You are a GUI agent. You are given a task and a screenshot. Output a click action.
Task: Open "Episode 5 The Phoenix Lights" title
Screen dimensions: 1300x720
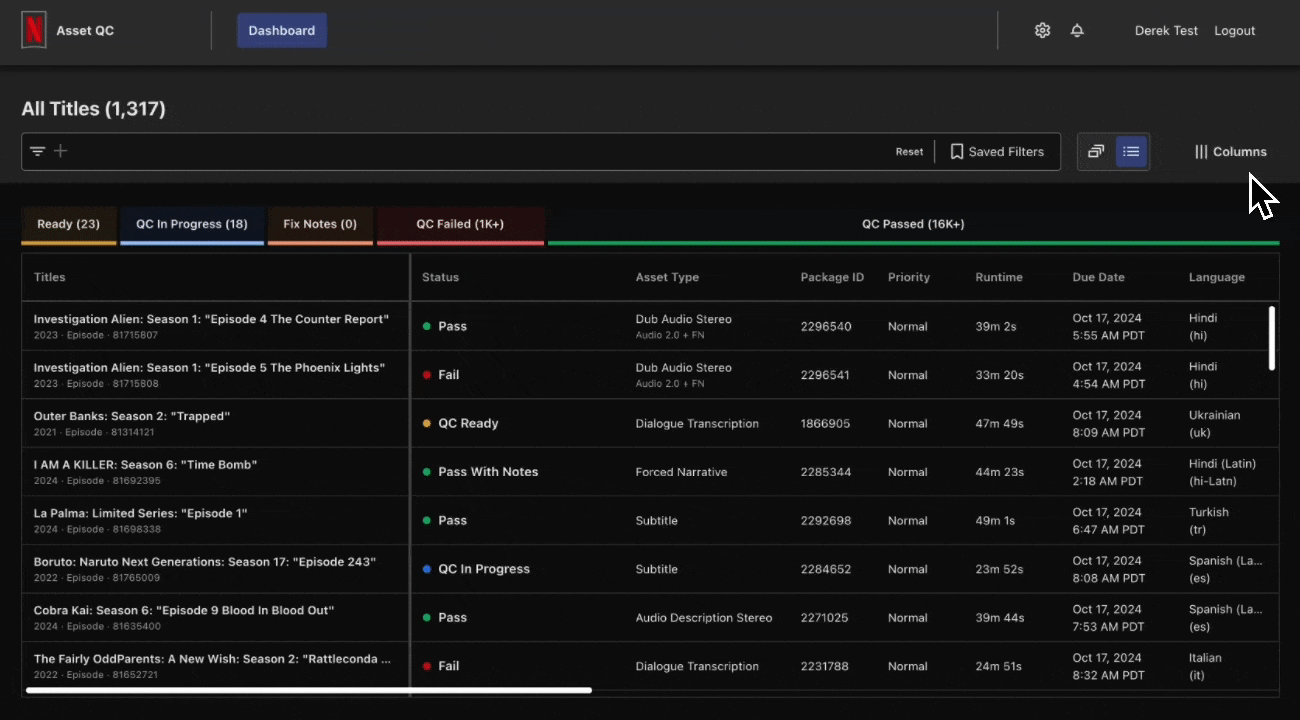(209, 368)
